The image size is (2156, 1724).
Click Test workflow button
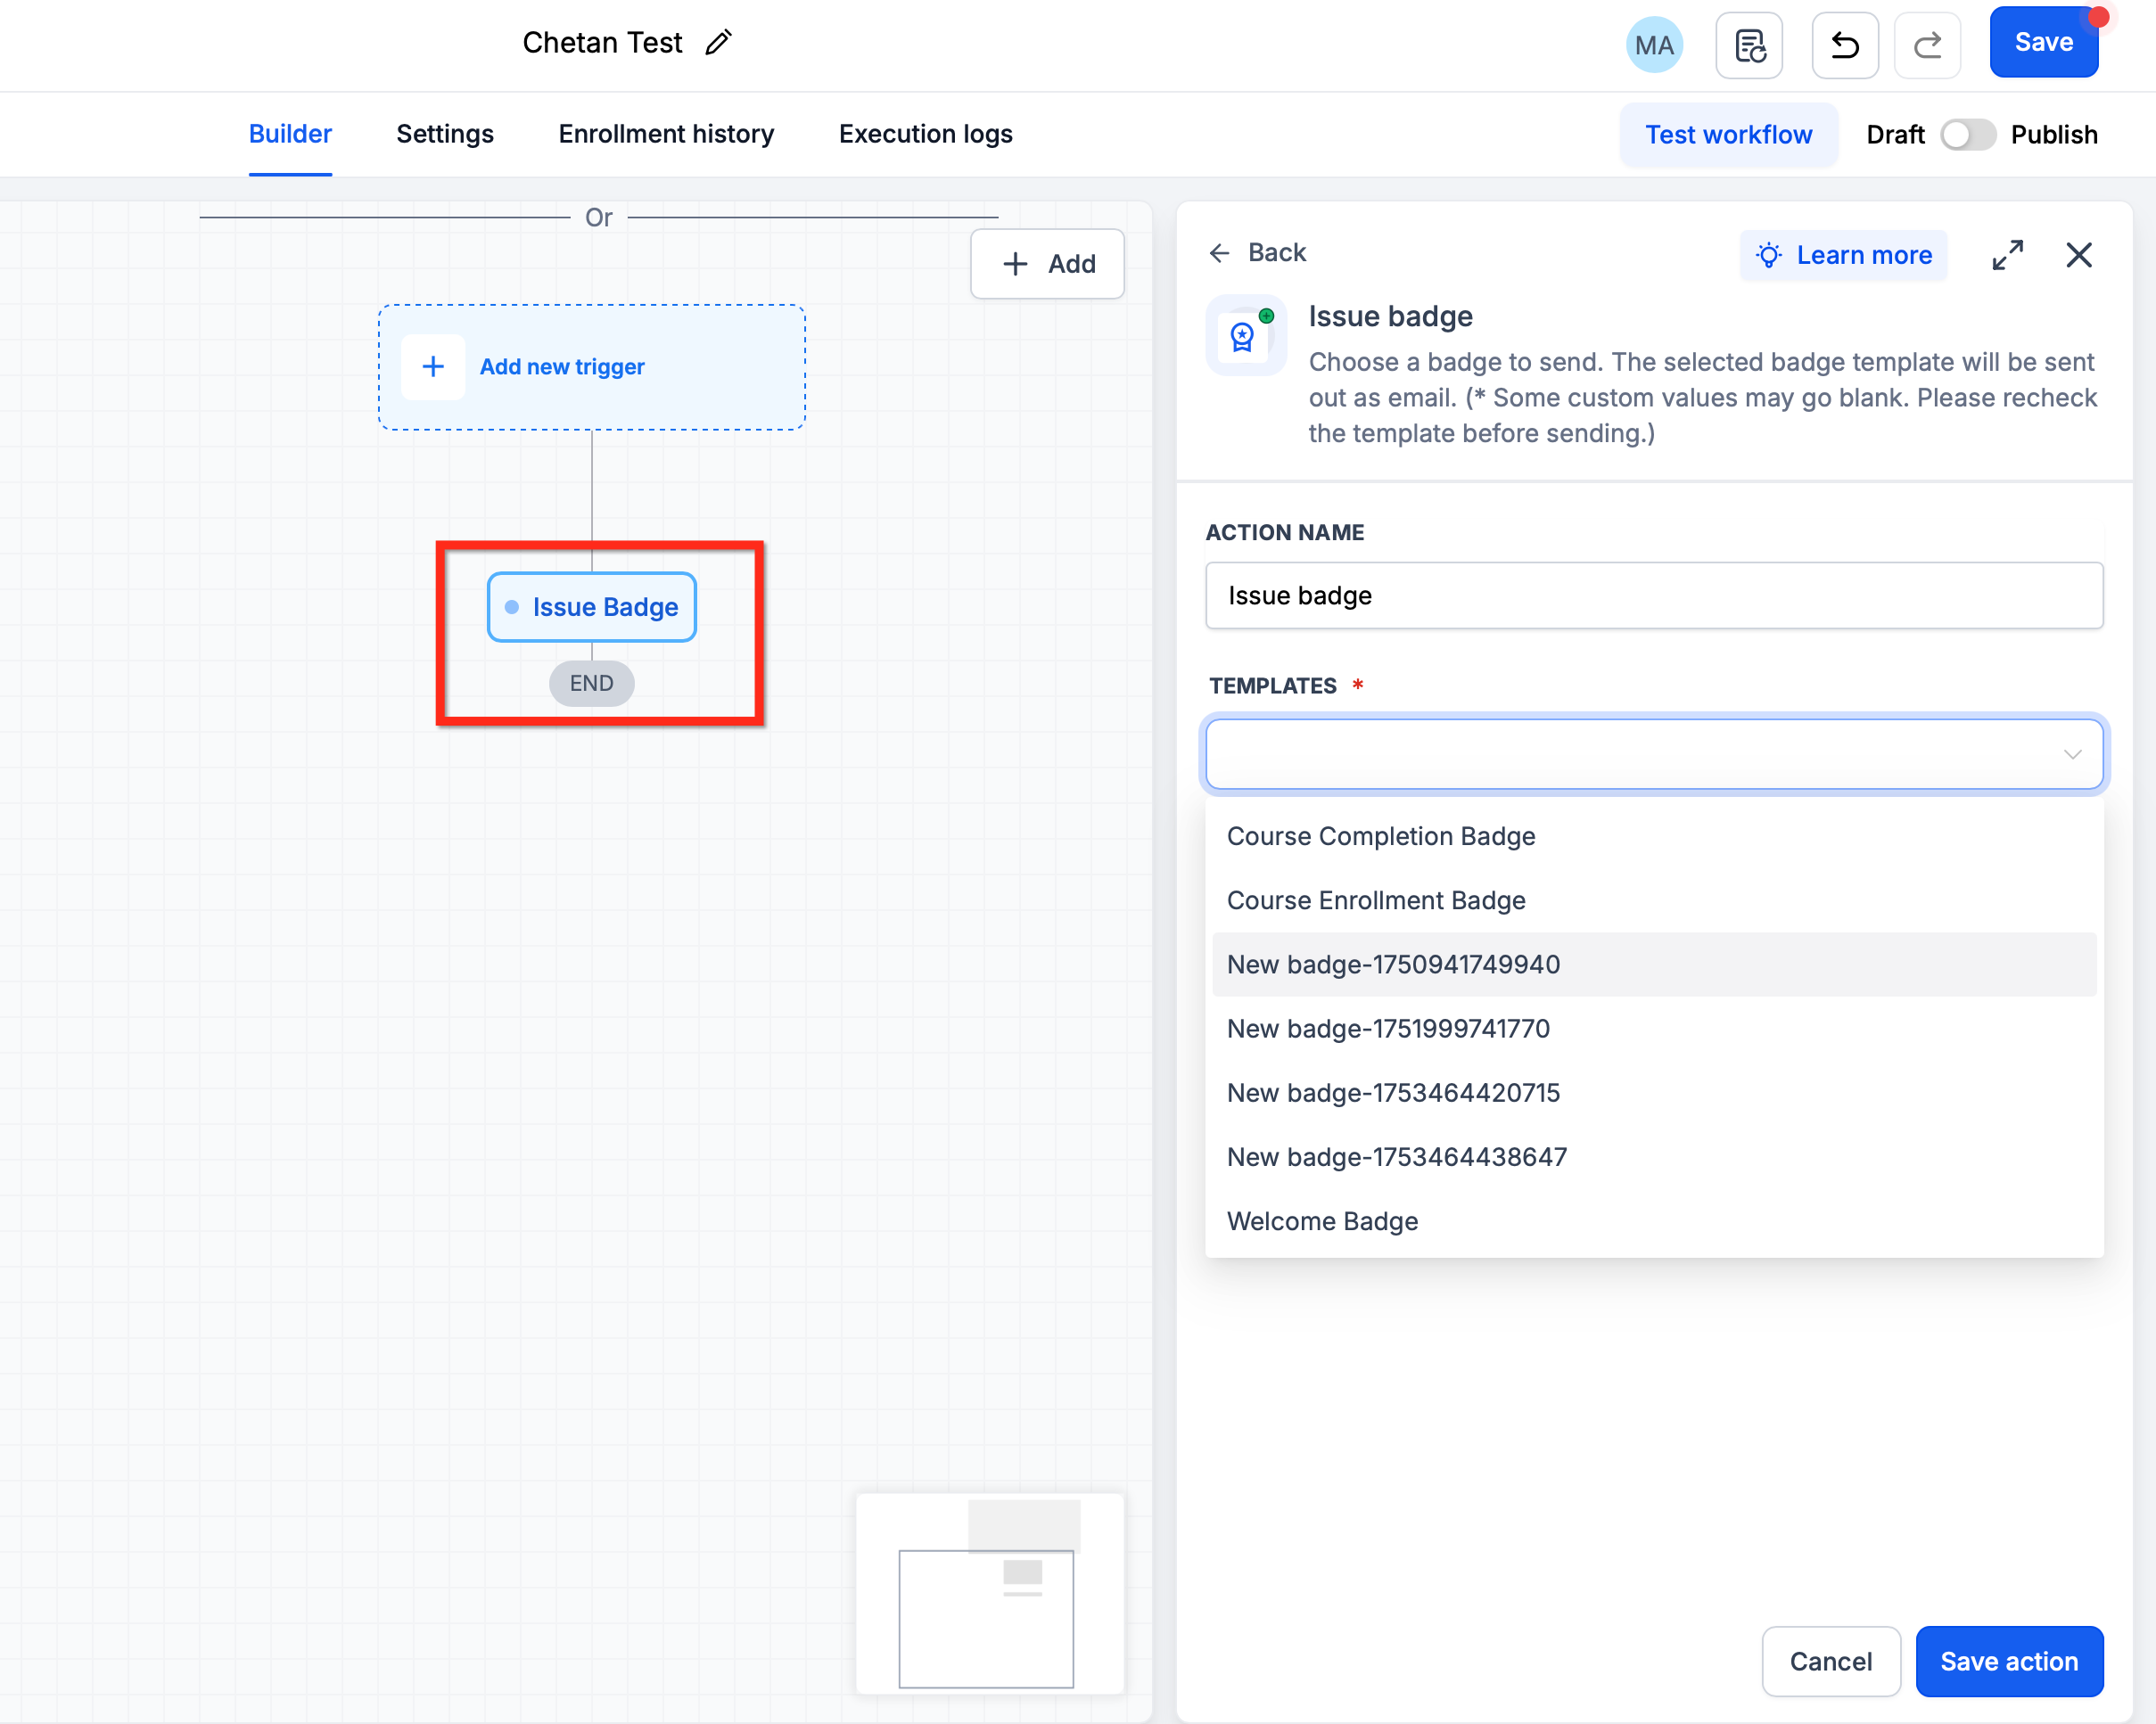[x=1728, y=135]
